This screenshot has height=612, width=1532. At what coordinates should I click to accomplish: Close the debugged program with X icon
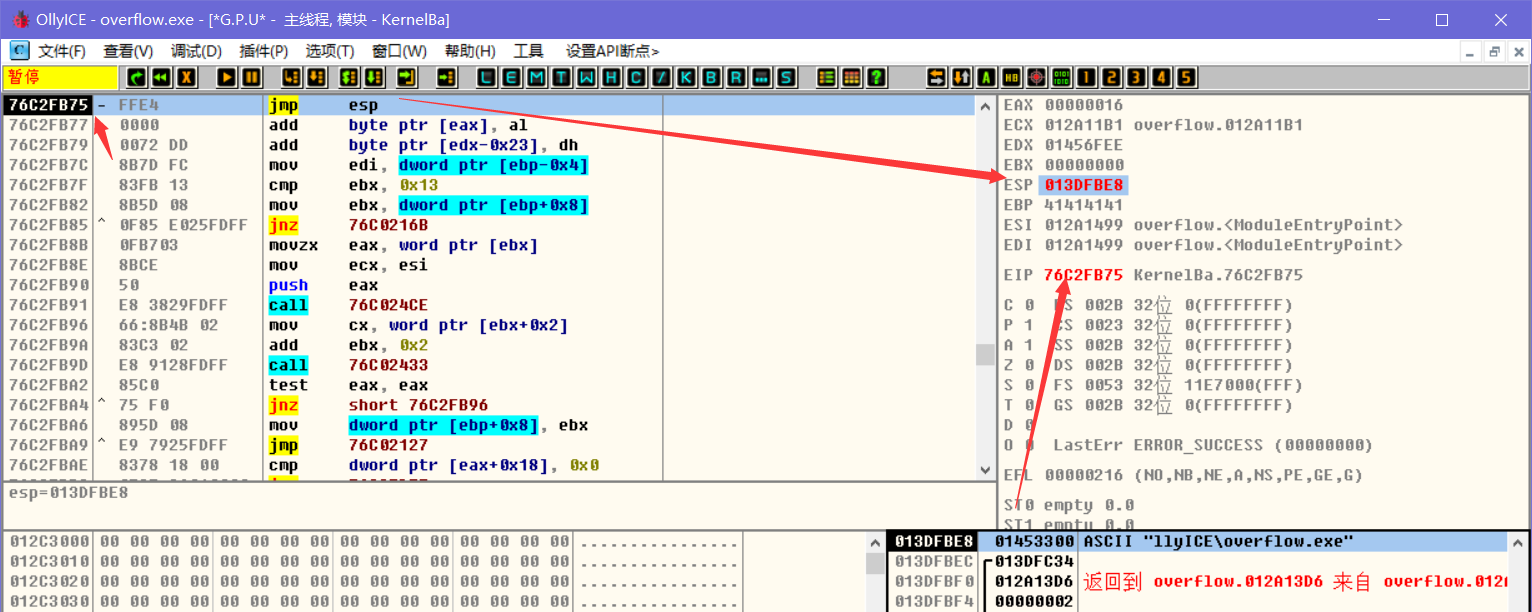185,77
